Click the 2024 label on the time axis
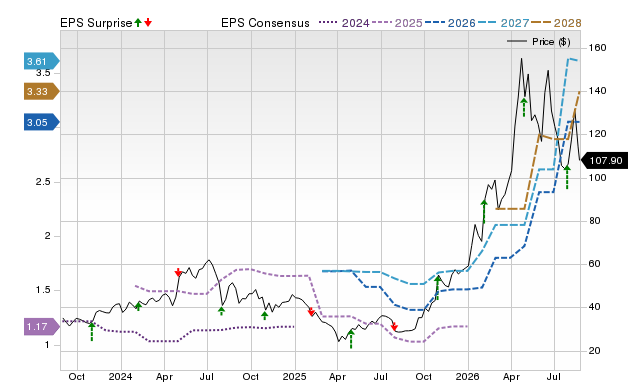The width and height of the screenshot is (640, 382). [120, 376]
